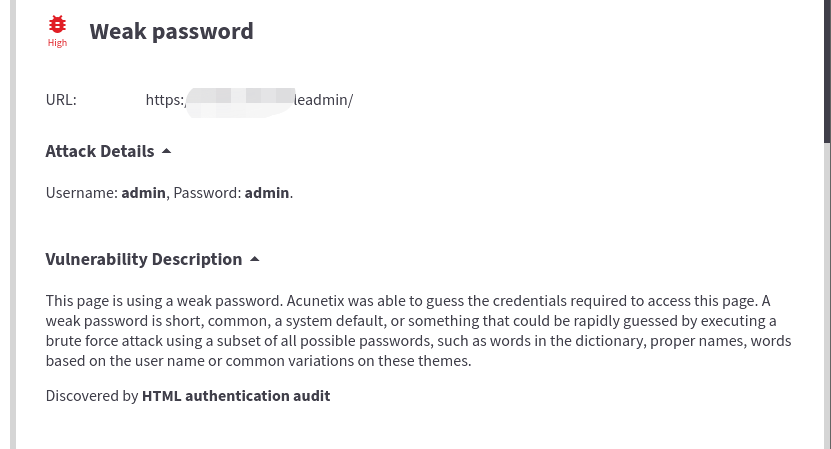The image size is (831, 449).
Task: Collapse Attack Details using its arrow
Action: [x=167, y=151]
